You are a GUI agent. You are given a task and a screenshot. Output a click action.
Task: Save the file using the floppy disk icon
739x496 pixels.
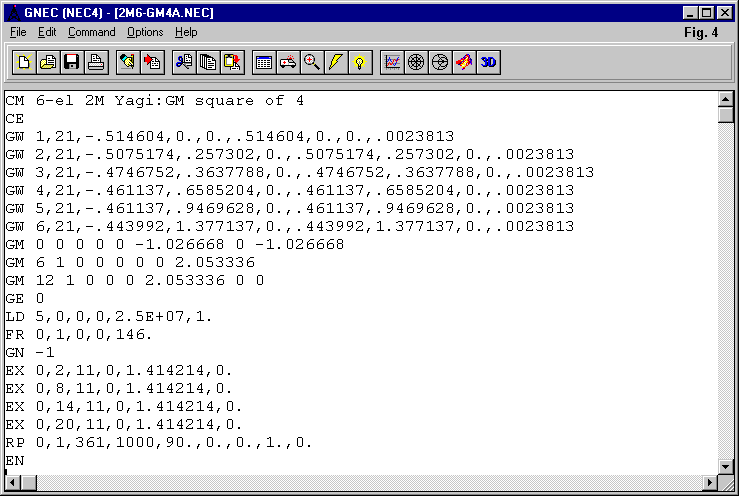(72, 62)
